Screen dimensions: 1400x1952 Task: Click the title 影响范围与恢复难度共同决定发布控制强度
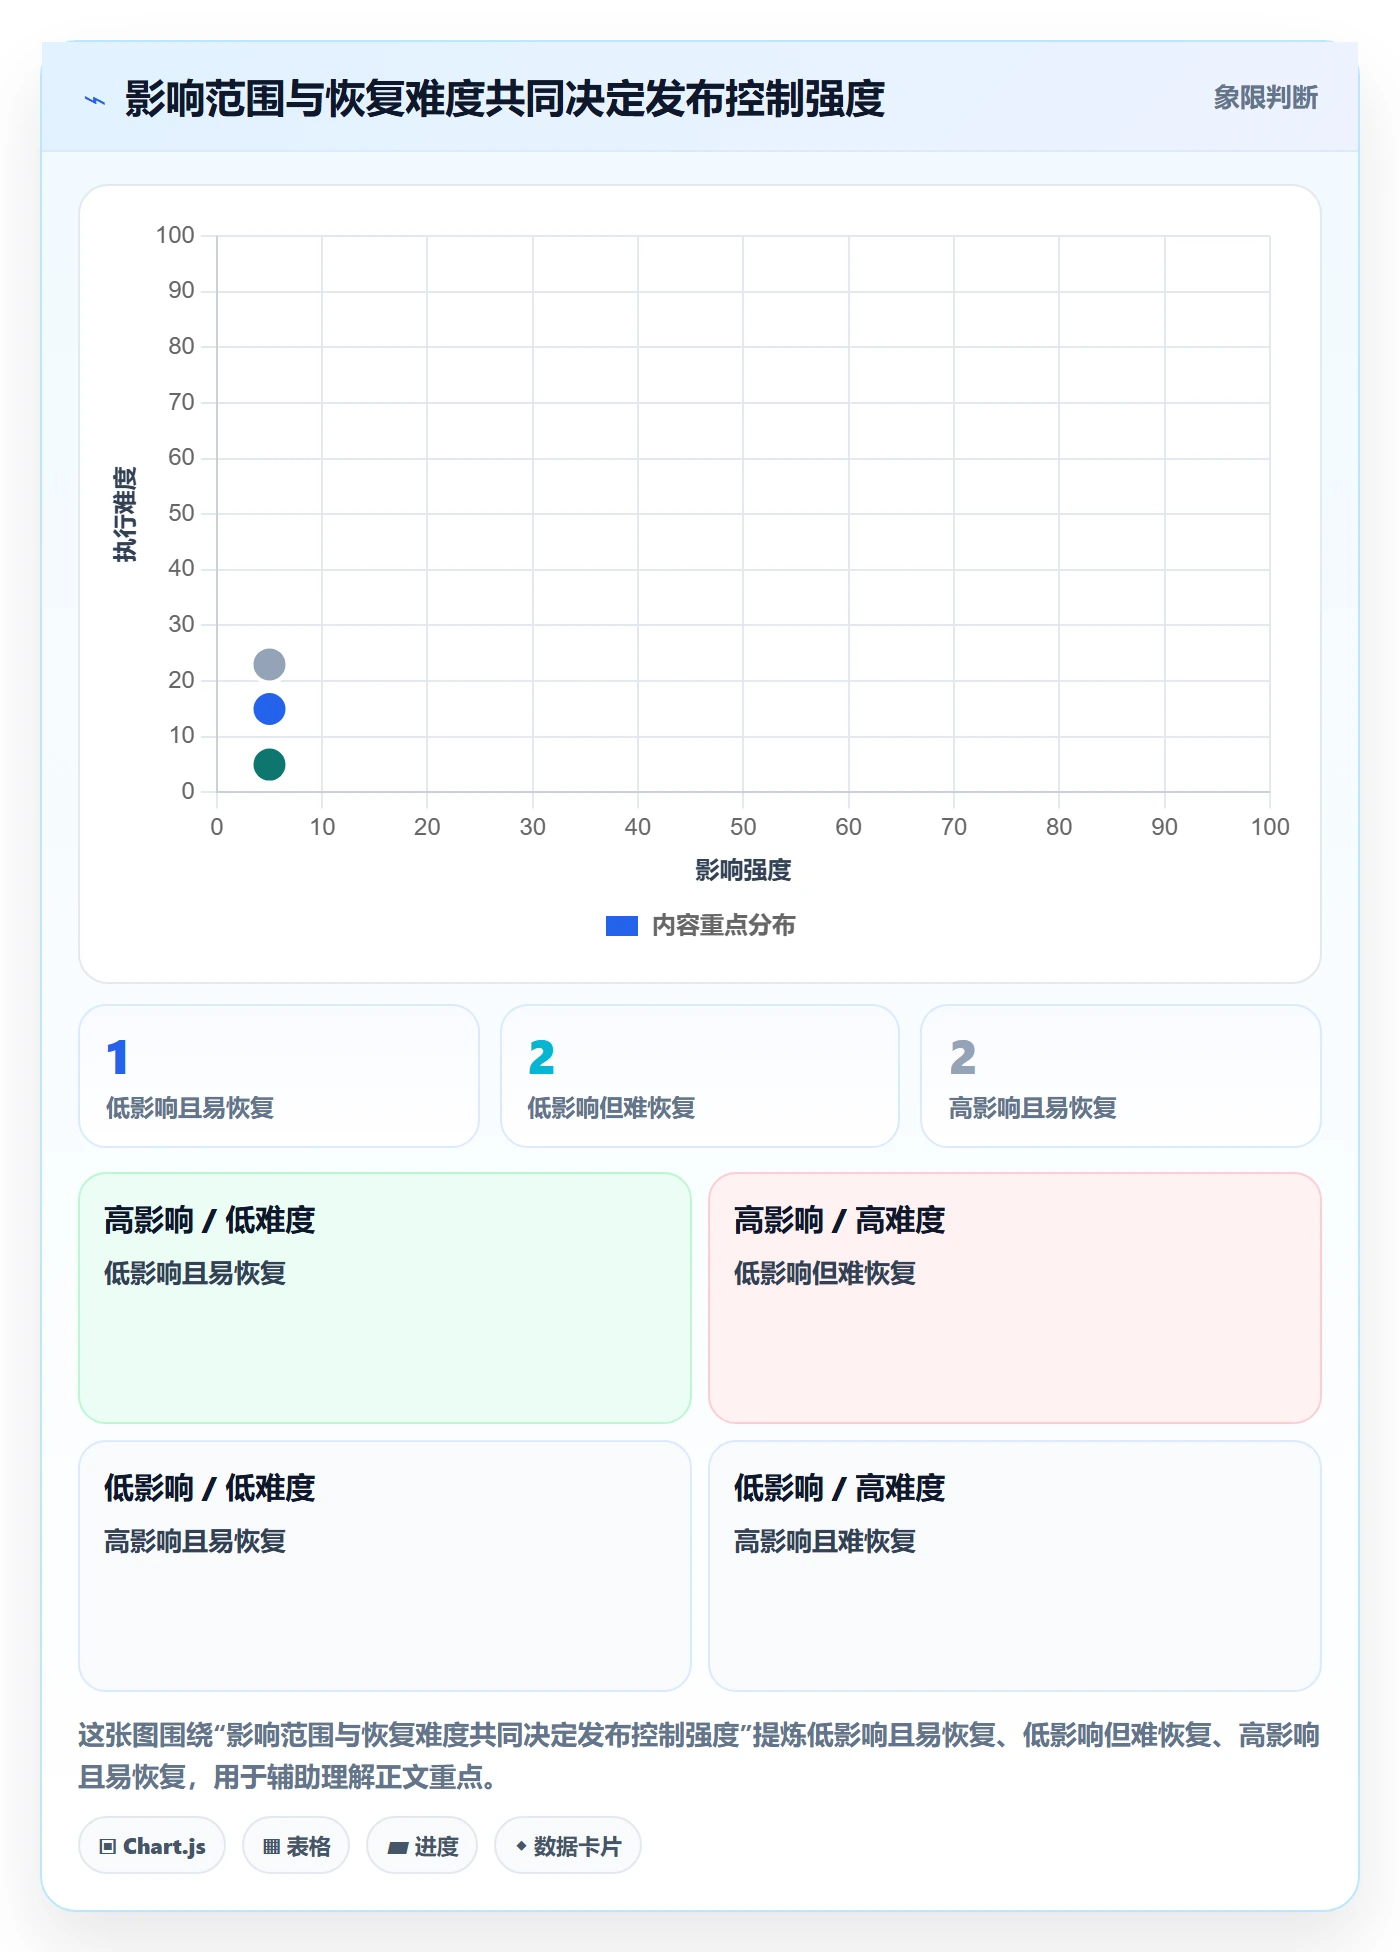[505, 99]
